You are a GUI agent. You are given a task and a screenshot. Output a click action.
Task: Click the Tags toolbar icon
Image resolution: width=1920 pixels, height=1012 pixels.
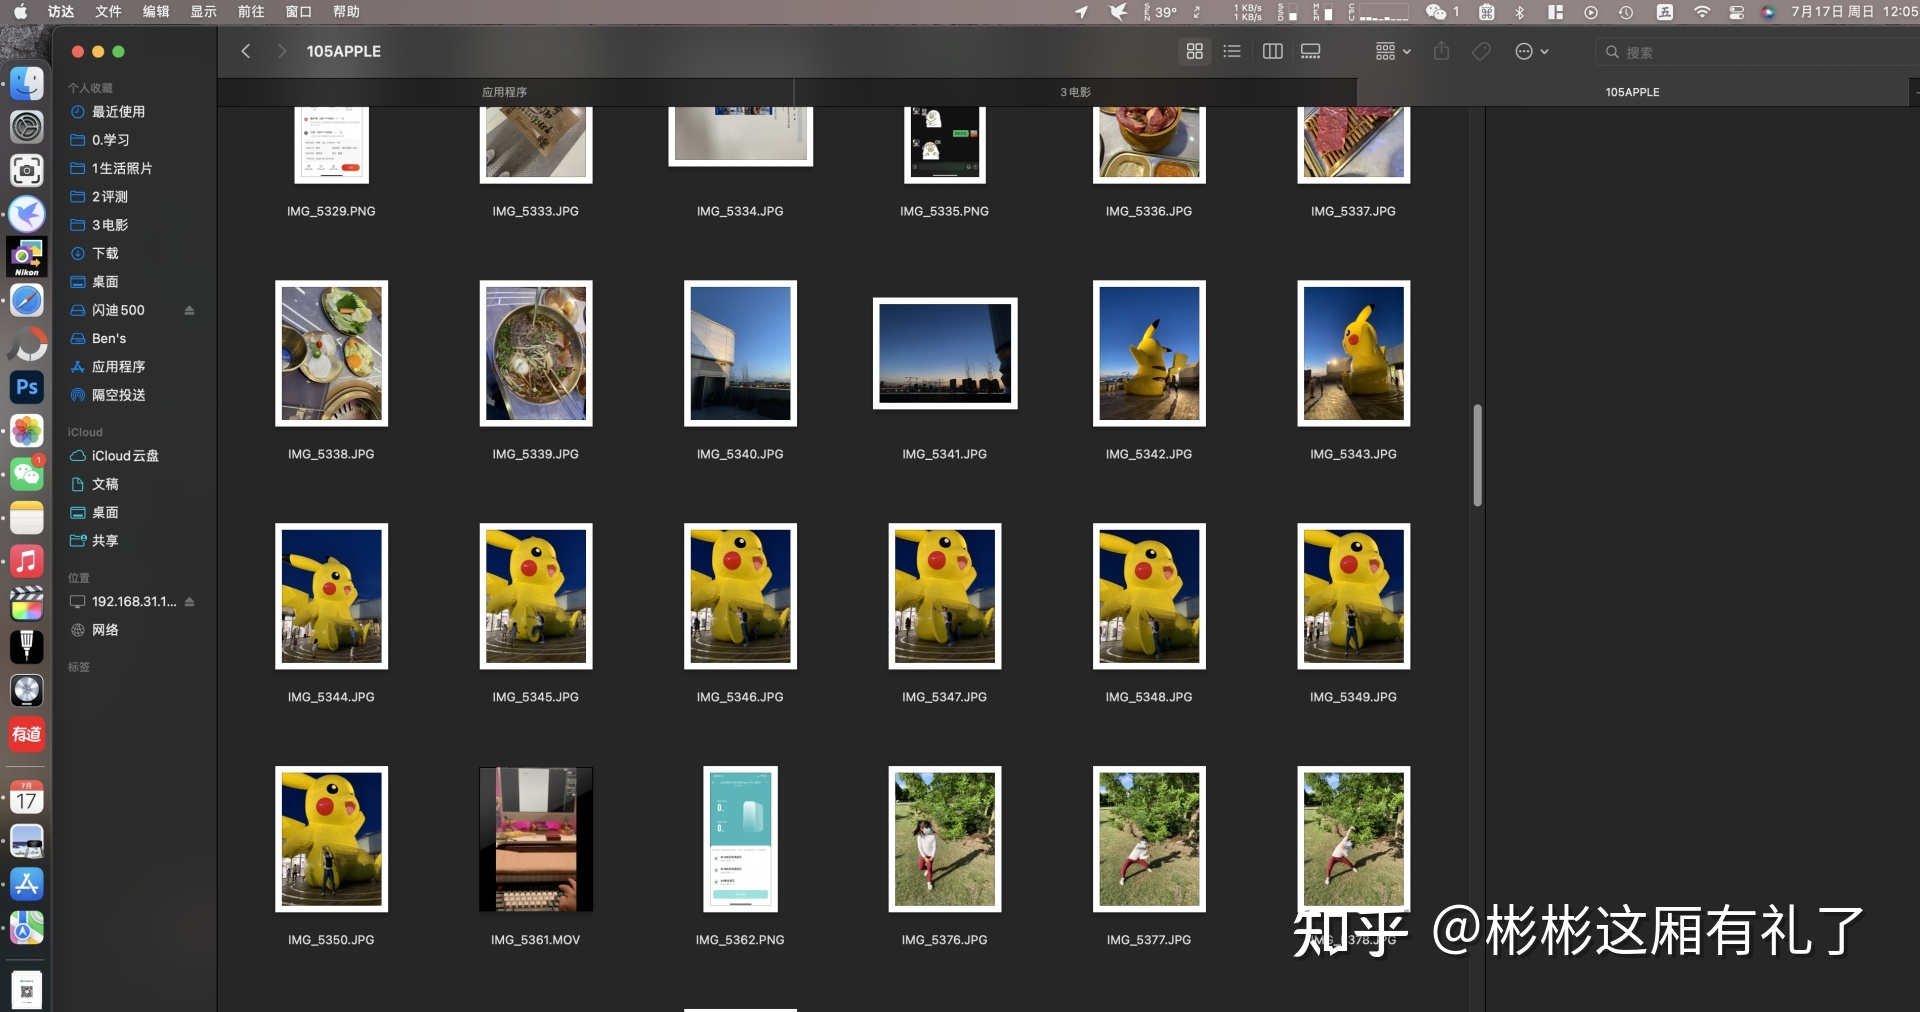tap(1481, 51)
